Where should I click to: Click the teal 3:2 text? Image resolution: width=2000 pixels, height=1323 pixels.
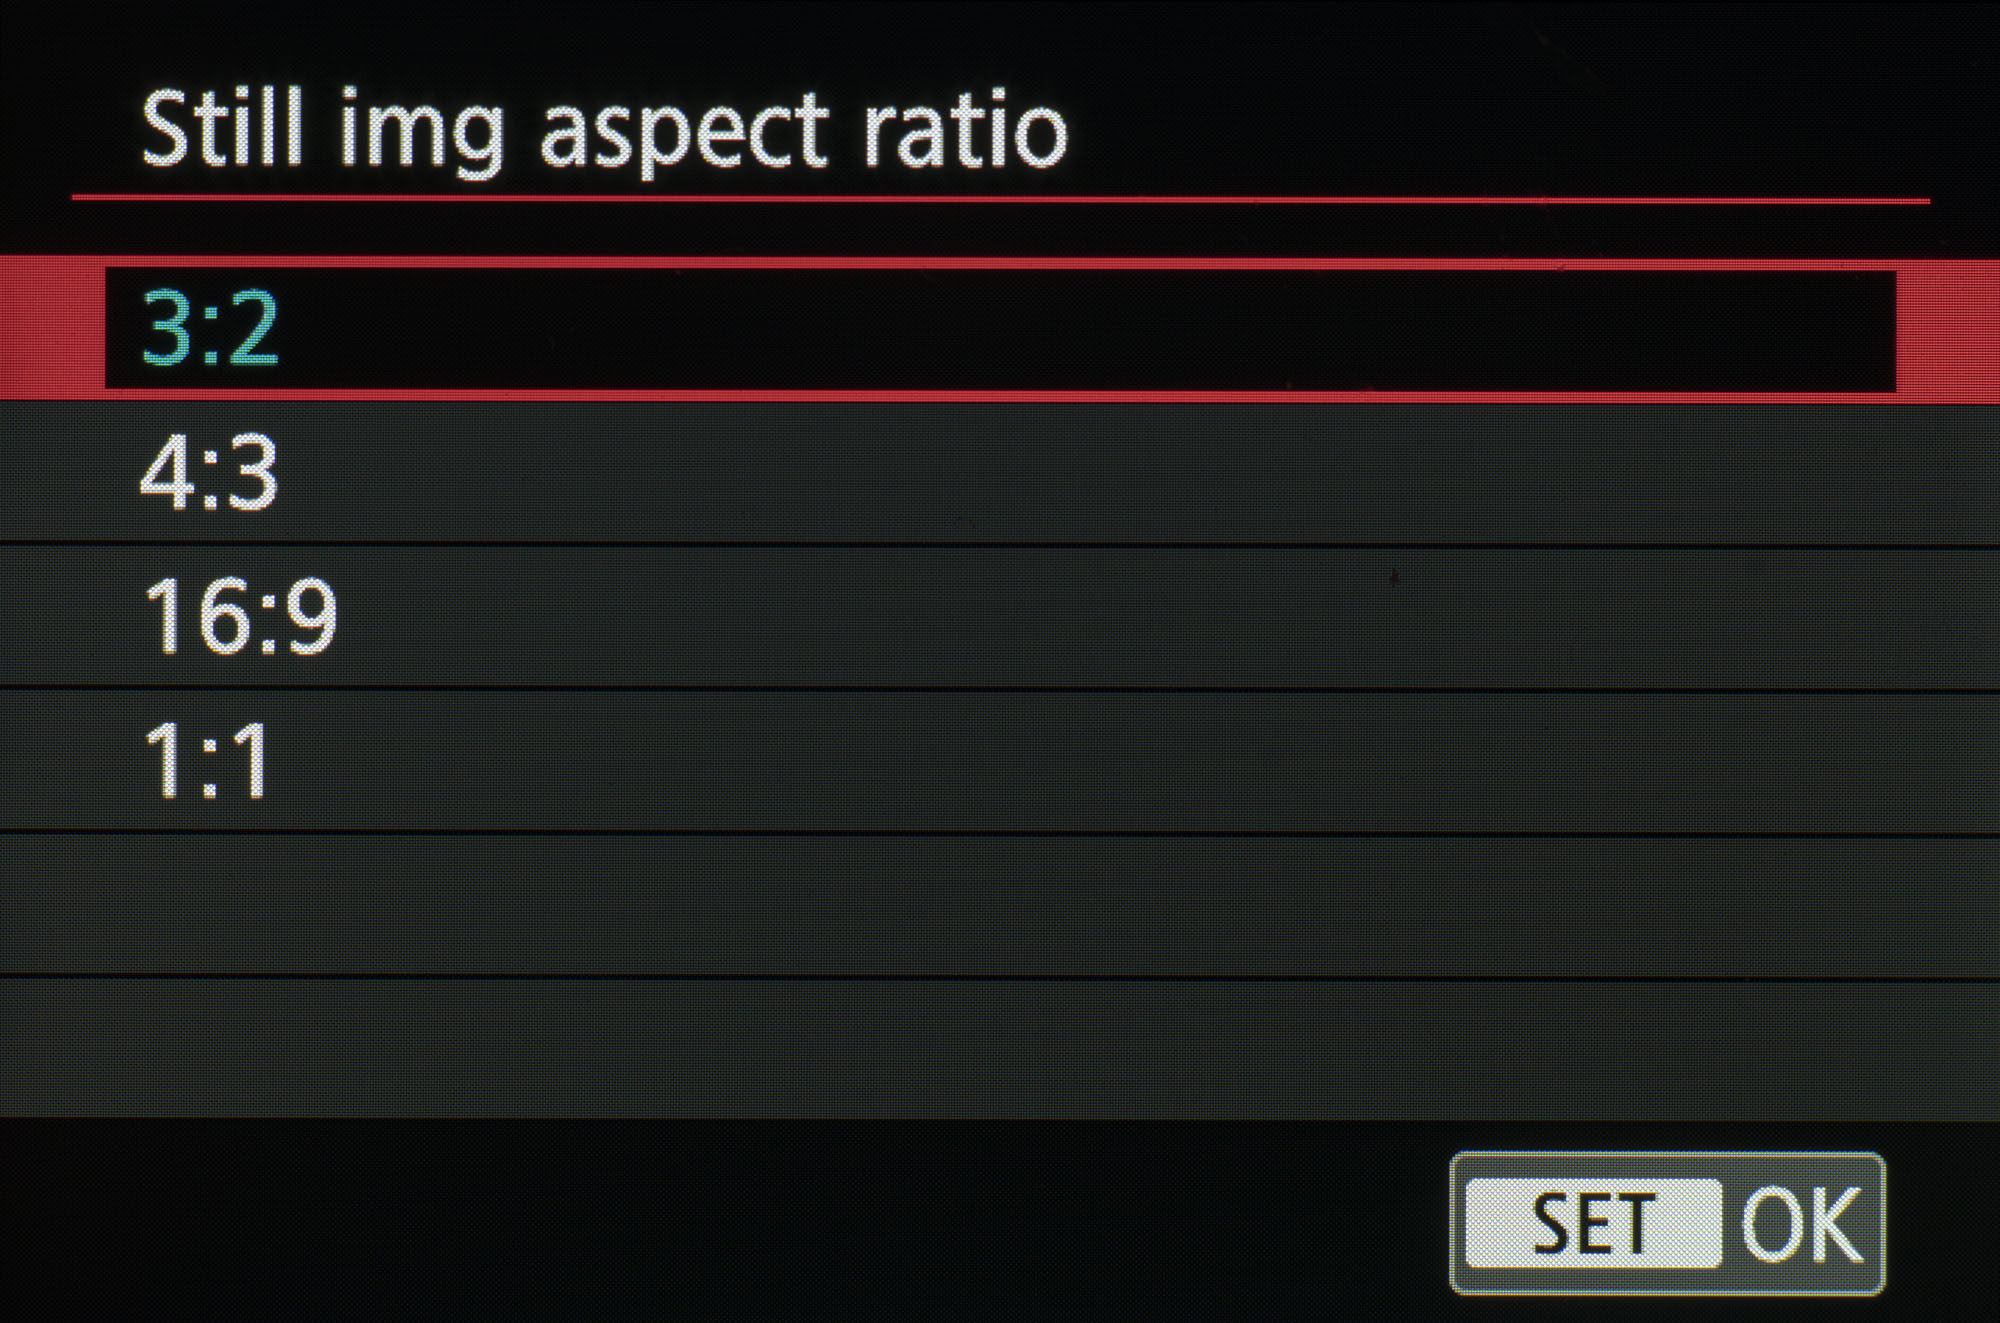click(210, 328)
